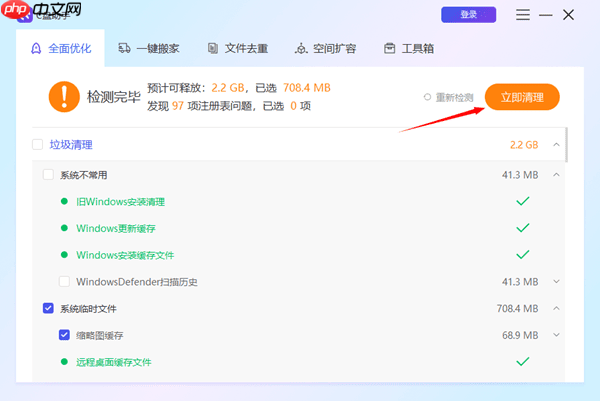Collapse the 系统临时文件 group chevron
600x401 pixels.
coord(556,308)
